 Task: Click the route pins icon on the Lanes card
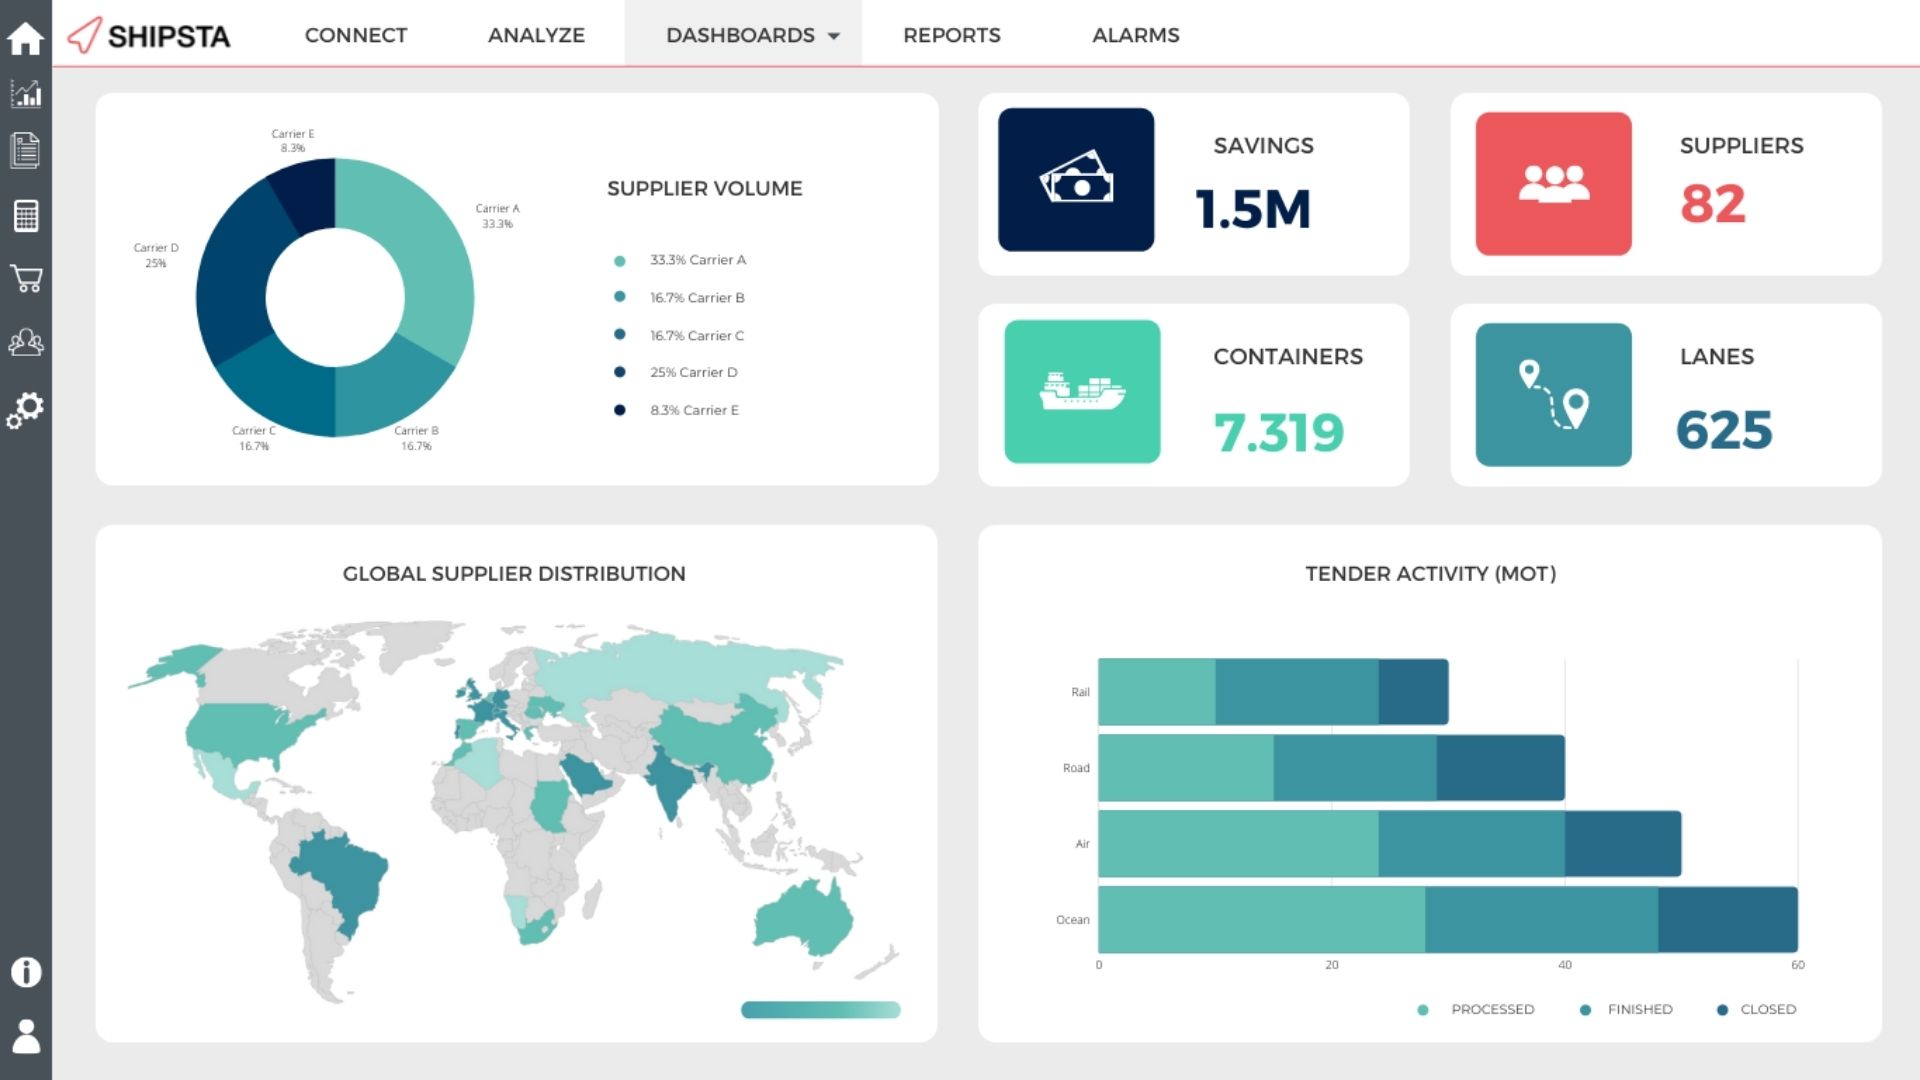(x=1553, y=393)
